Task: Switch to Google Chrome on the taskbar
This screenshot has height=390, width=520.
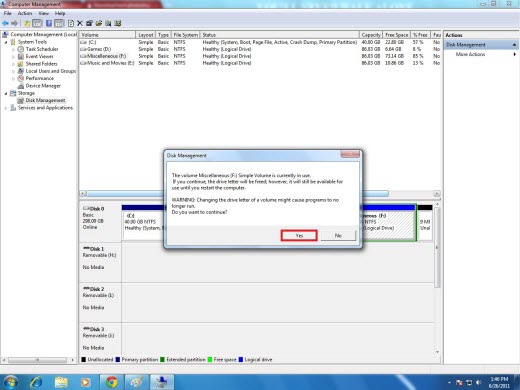Action: (x=111, y=382)
